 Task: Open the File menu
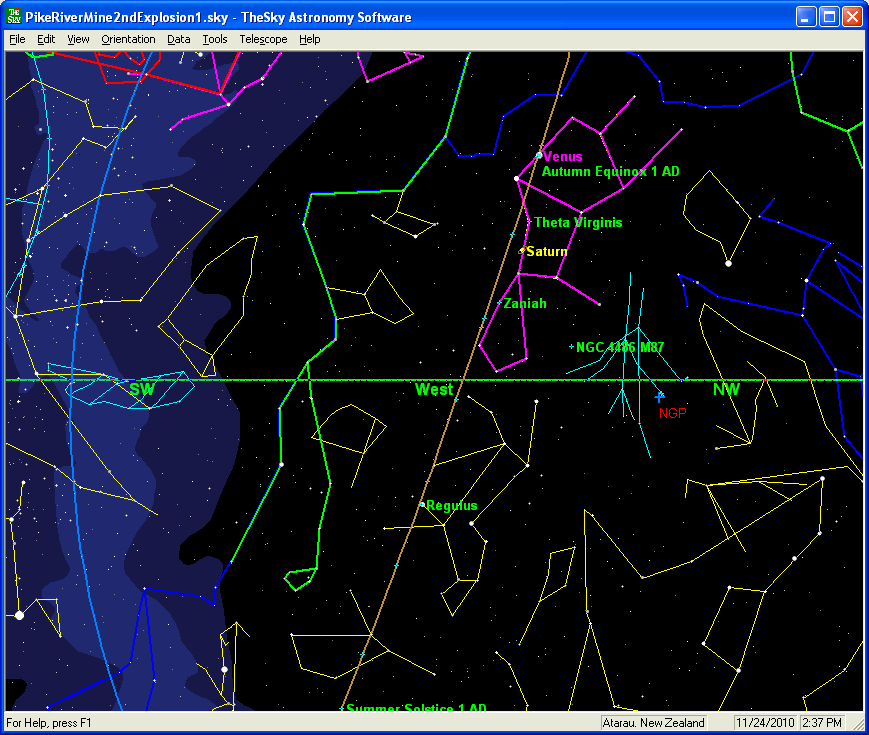17,39
